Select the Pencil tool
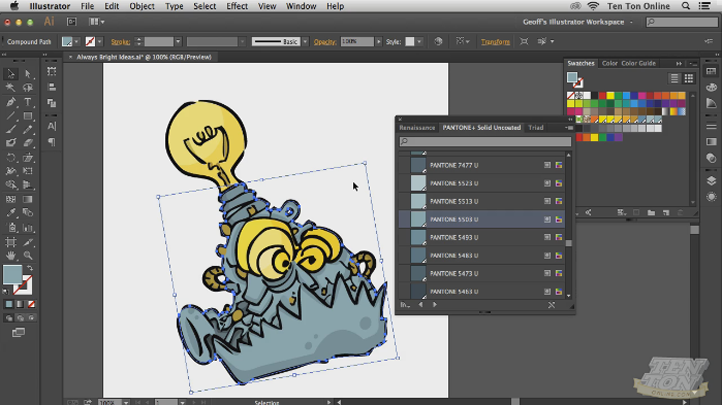Screen dimensions: 722x405 (x=28, y=129)
